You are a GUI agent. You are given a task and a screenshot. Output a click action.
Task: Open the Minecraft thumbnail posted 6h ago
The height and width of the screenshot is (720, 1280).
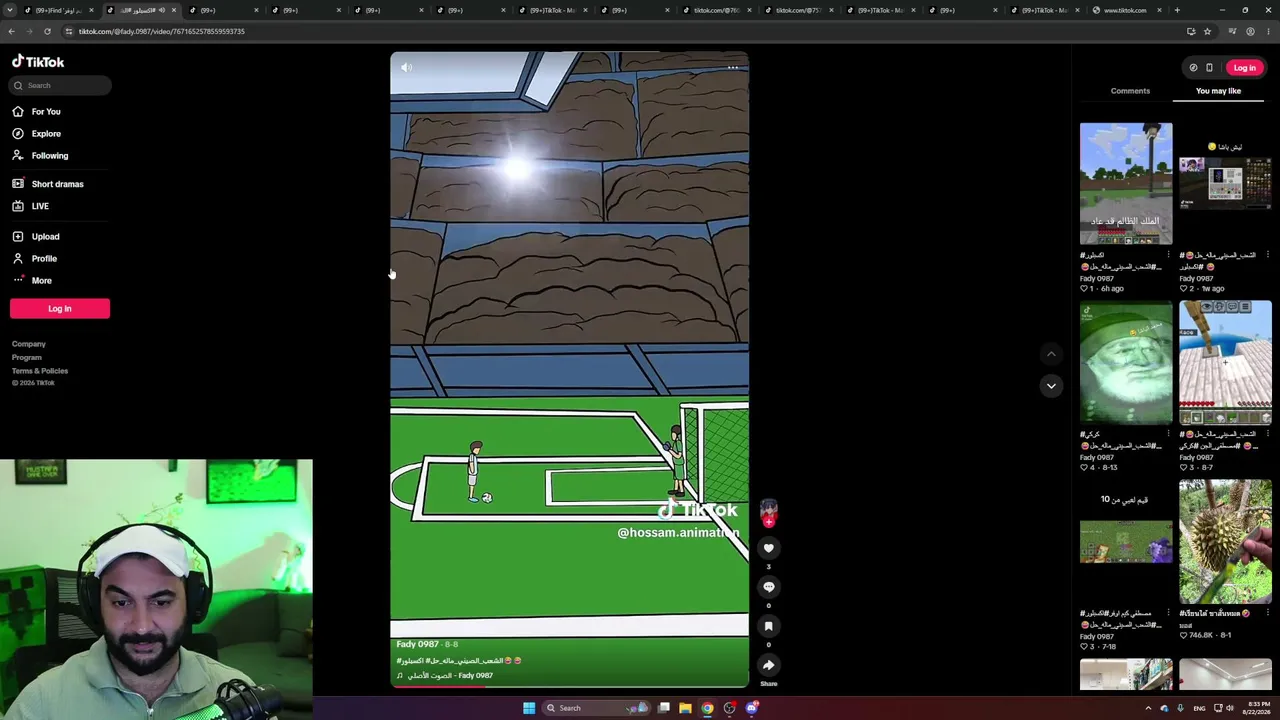coord(1126,184)
